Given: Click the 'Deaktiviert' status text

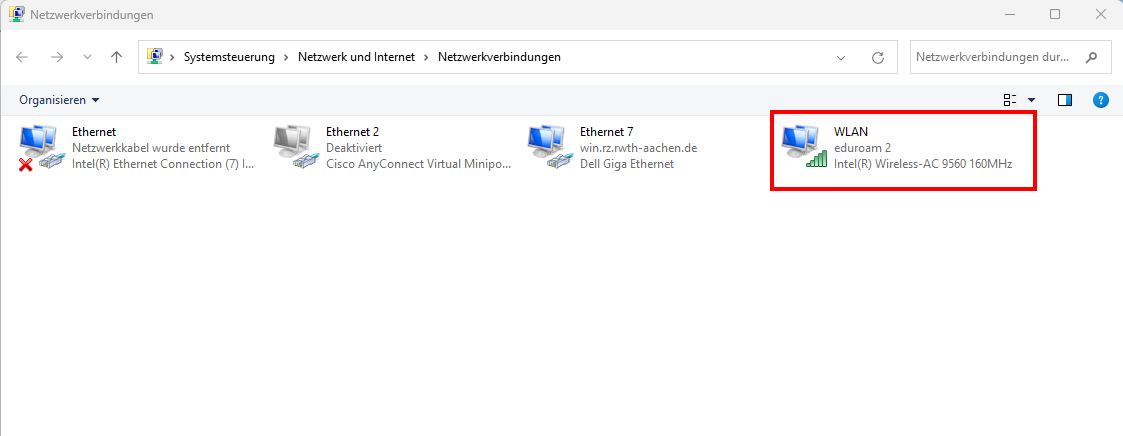Looking at the screenshot, I should click(x=354, y=147).
